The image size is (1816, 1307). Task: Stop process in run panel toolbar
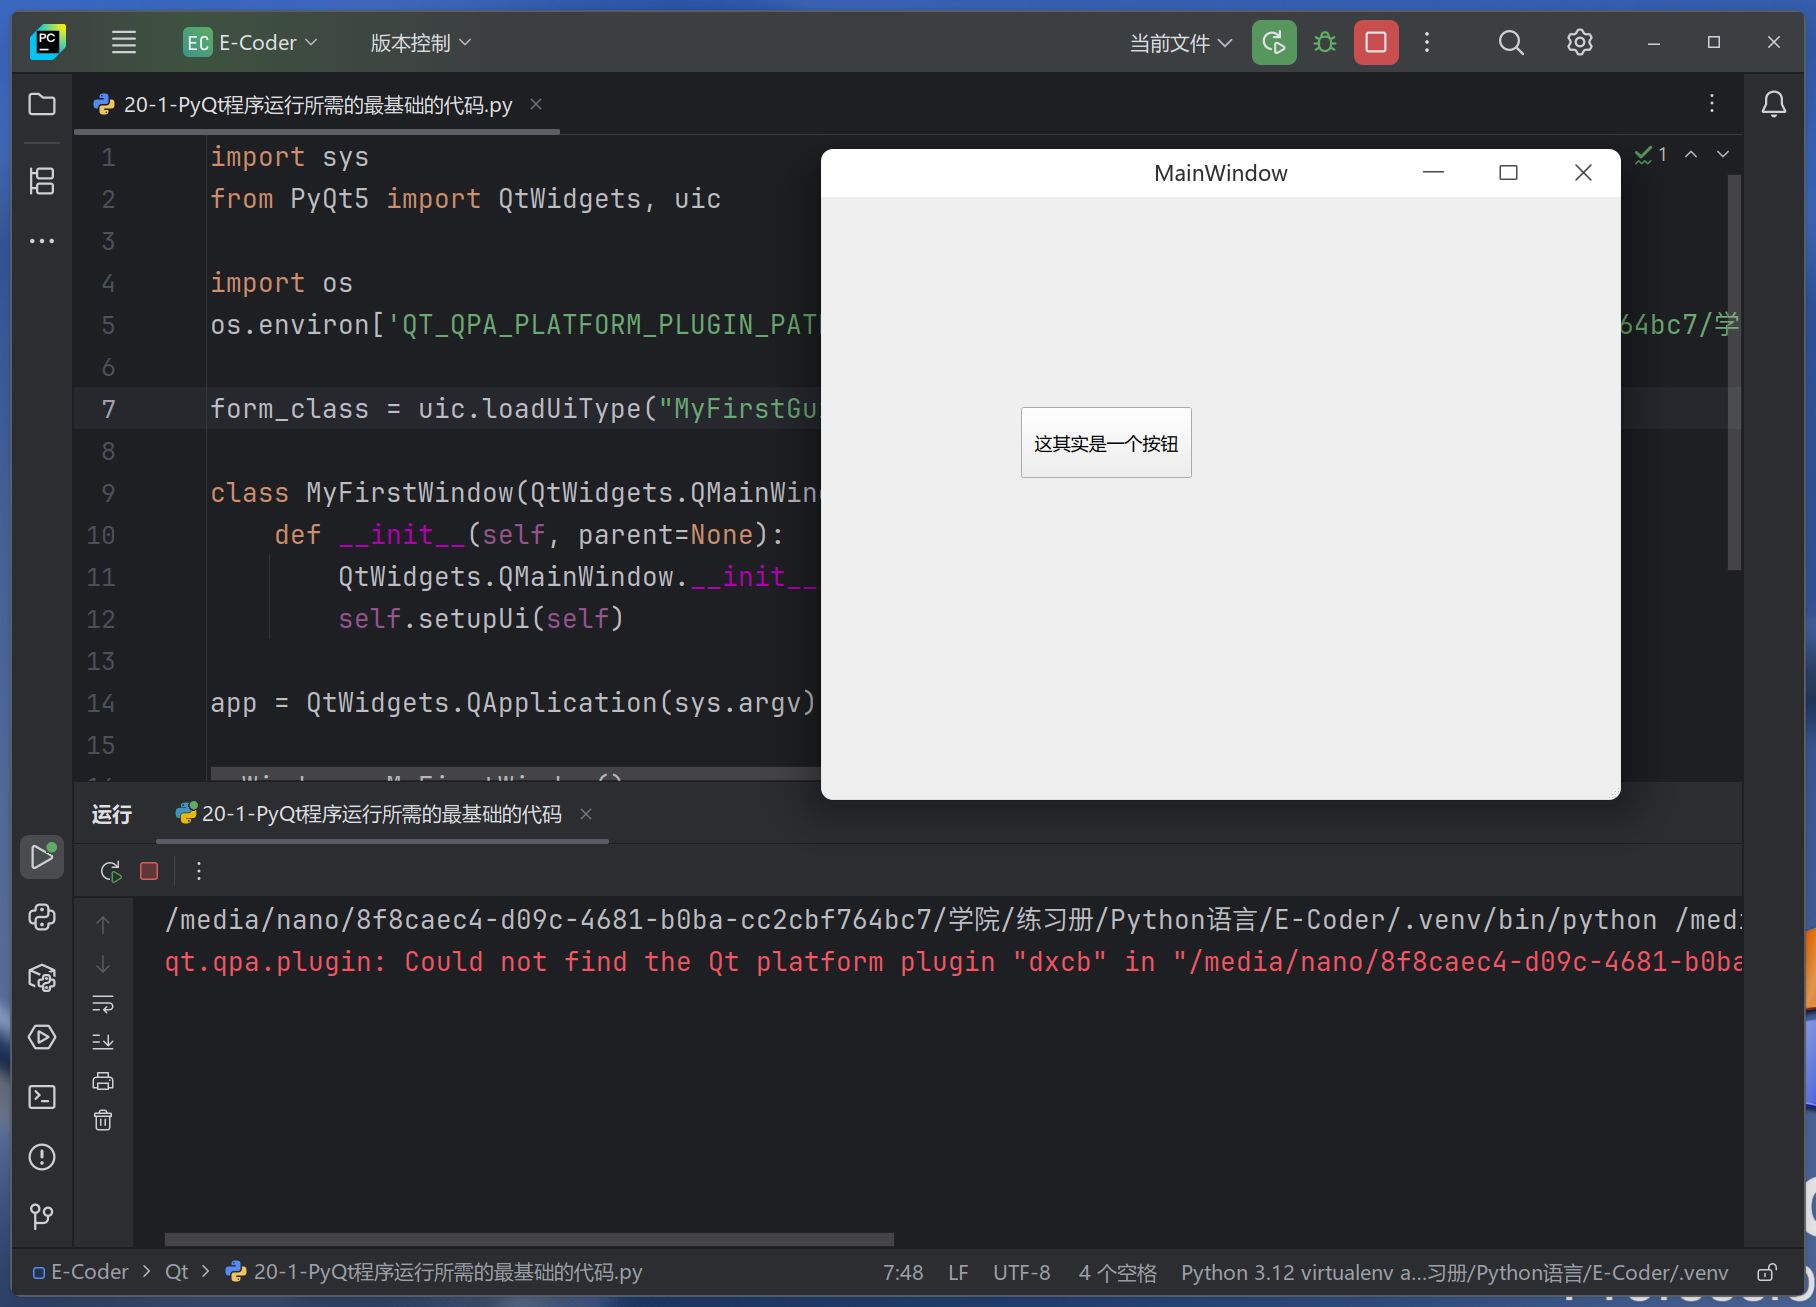[149, 871]
